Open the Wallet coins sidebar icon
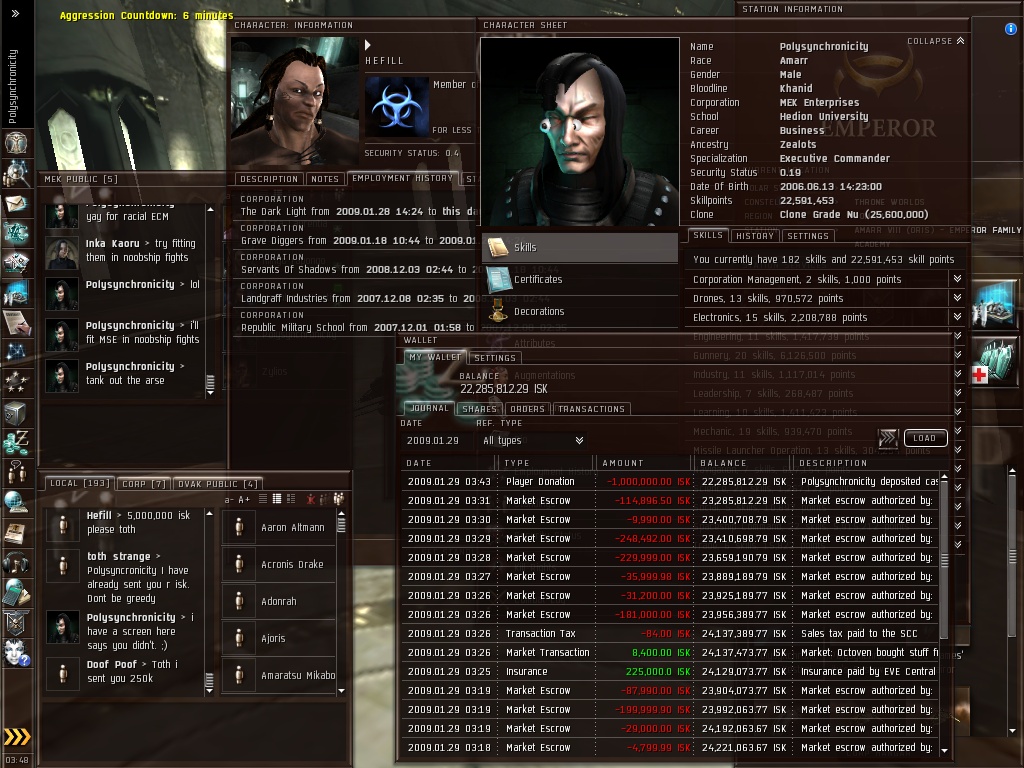The height and width of the screenshot is (768, 1024). click(x=16, y=442)
